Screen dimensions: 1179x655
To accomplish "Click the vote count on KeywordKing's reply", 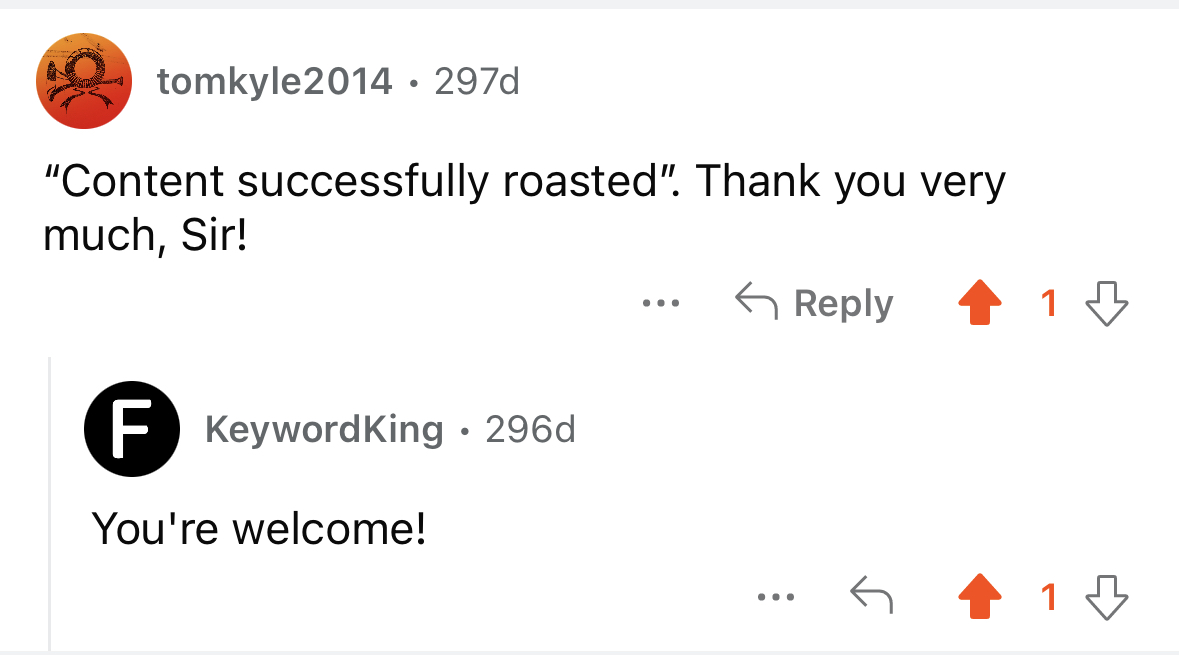I will point(1049,598).
